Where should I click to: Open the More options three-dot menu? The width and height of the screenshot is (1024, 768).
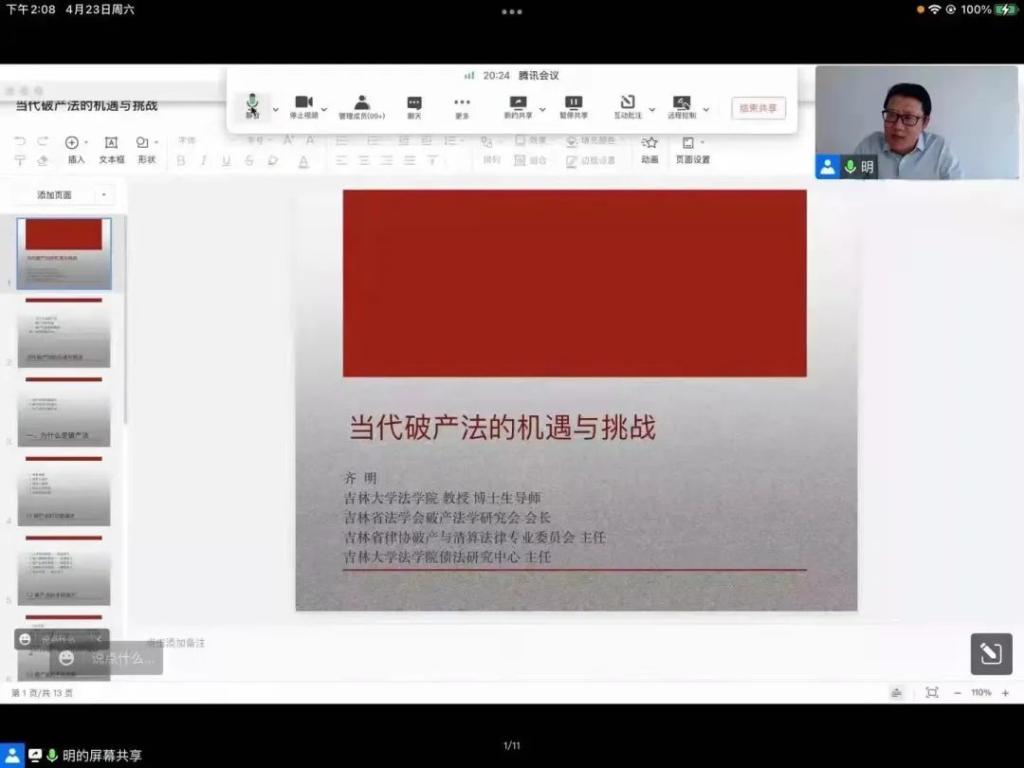(462, 104)
